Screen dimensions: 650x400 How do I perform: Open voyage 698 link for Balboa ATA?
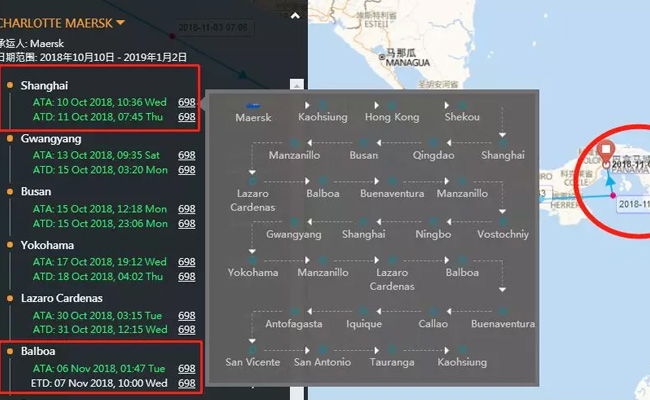[x=187, y=368]
